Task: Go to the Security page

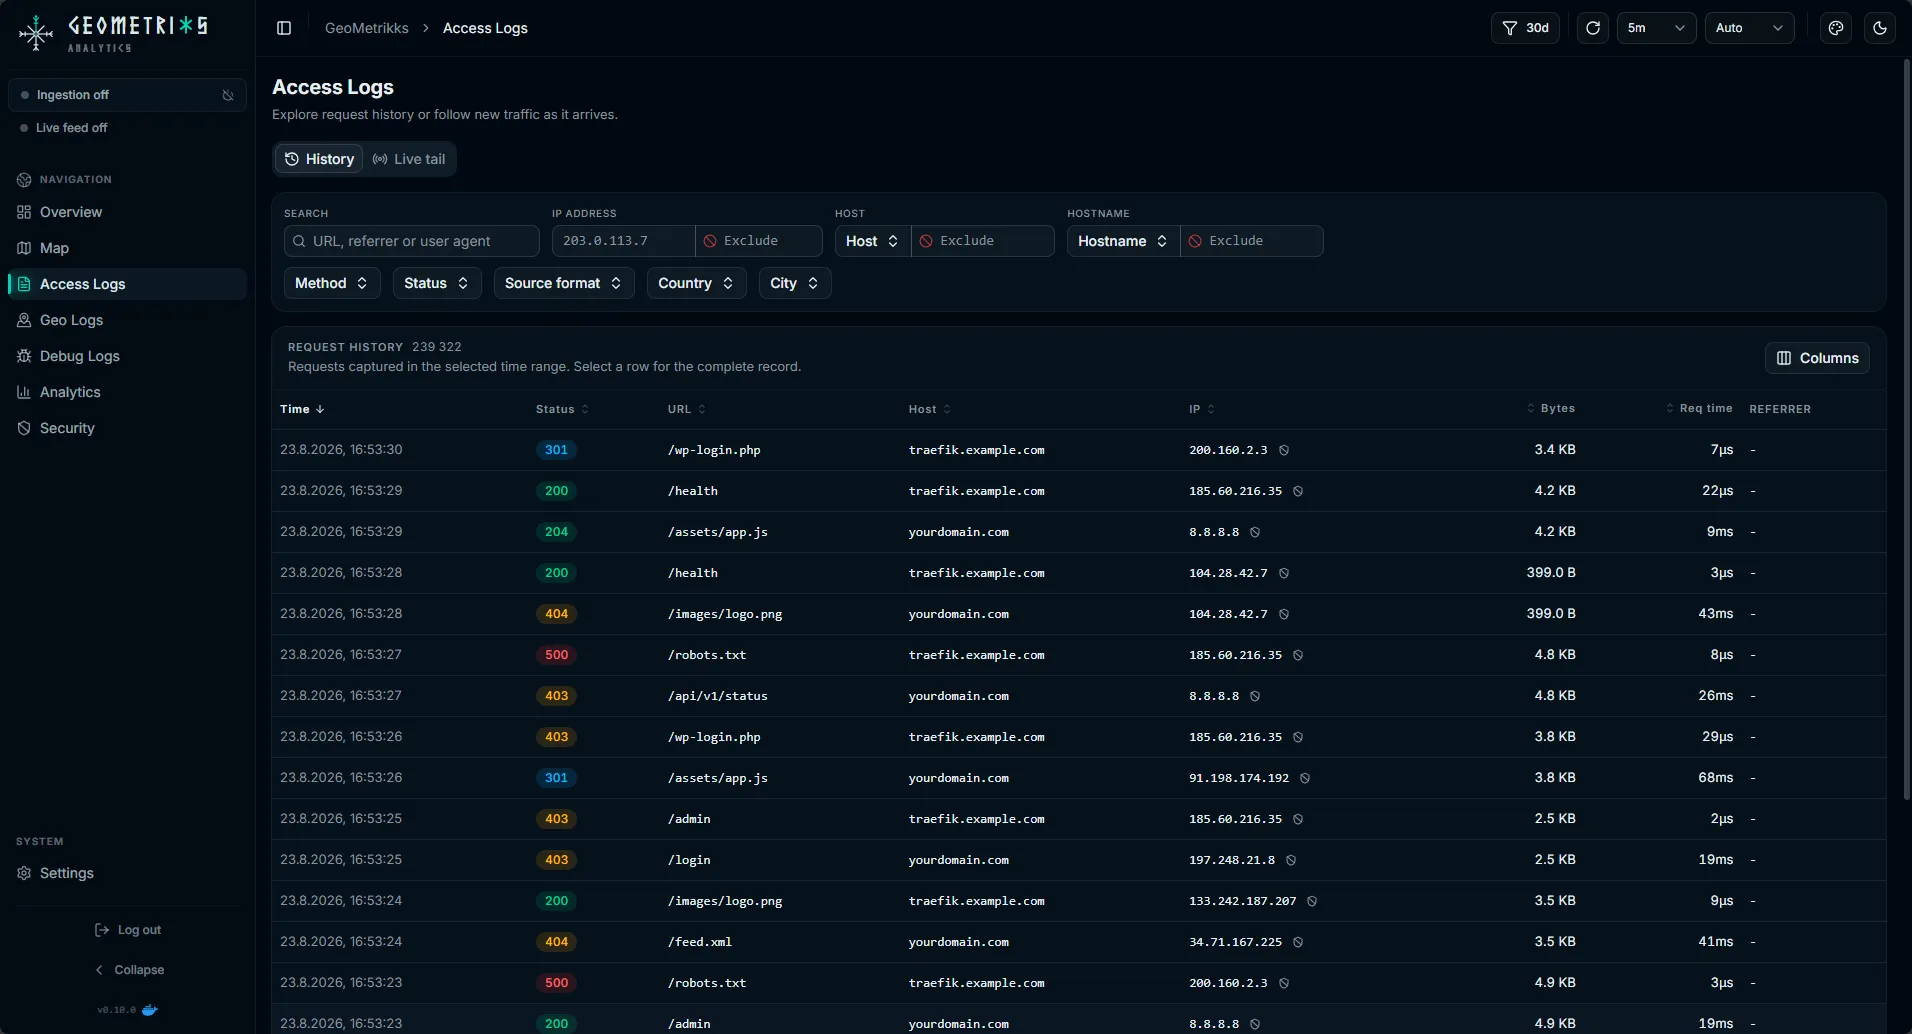Action: pyautogui.click(x=127, y=428)
